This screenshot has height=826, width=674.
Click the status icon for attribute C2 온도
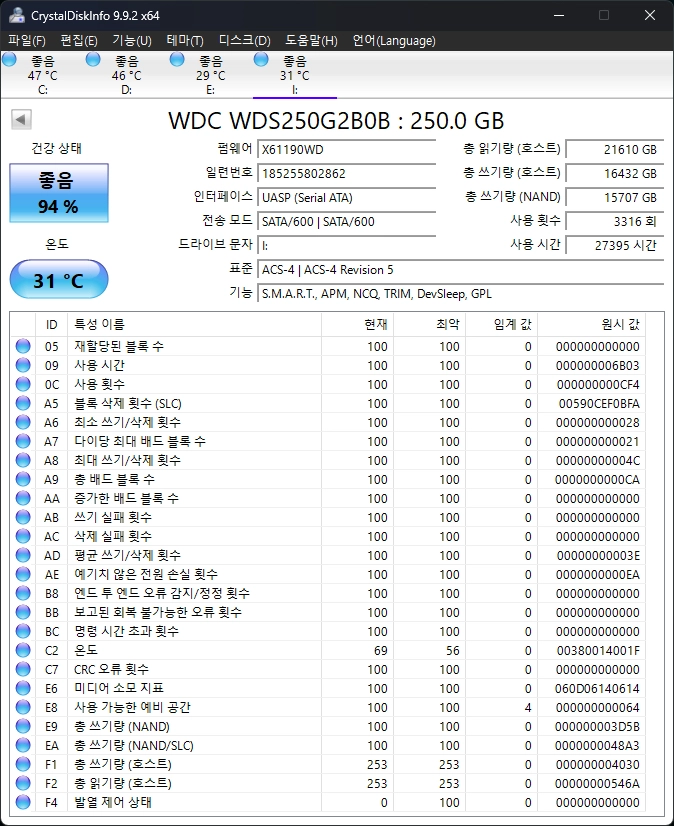pos(23,650)
